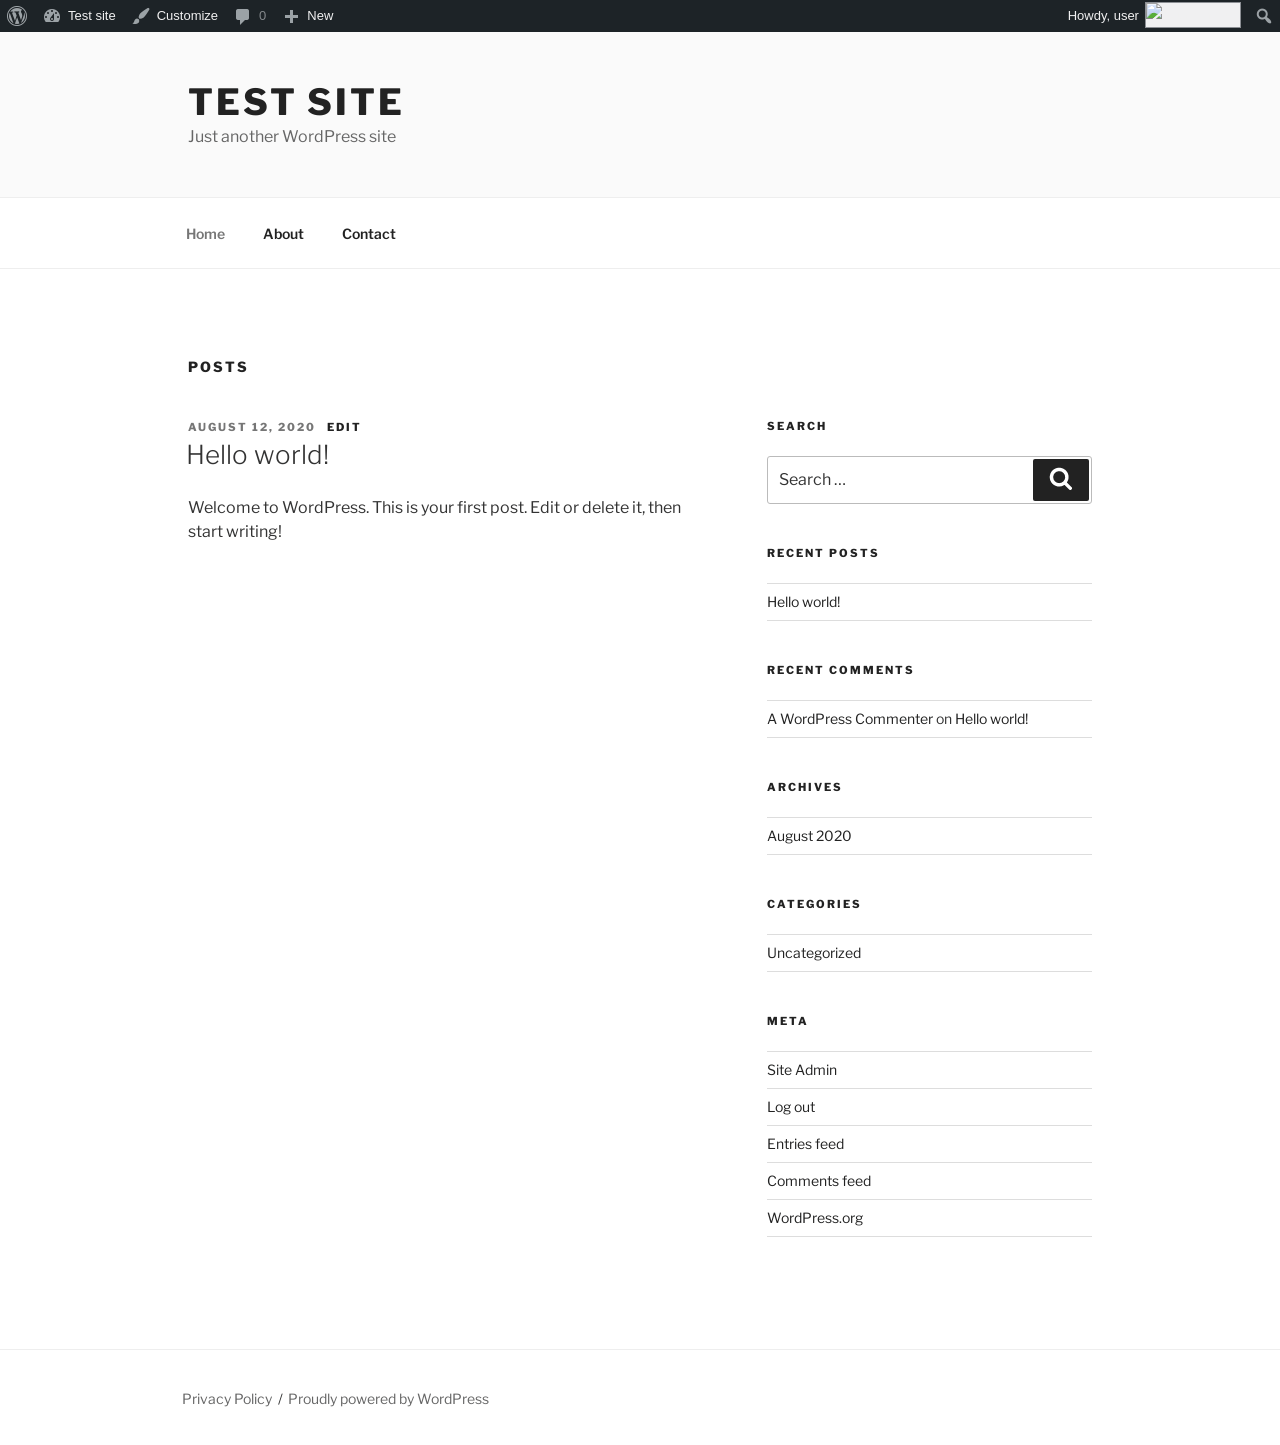Click the dashboard icon beside Test site

tap(52, 16)
